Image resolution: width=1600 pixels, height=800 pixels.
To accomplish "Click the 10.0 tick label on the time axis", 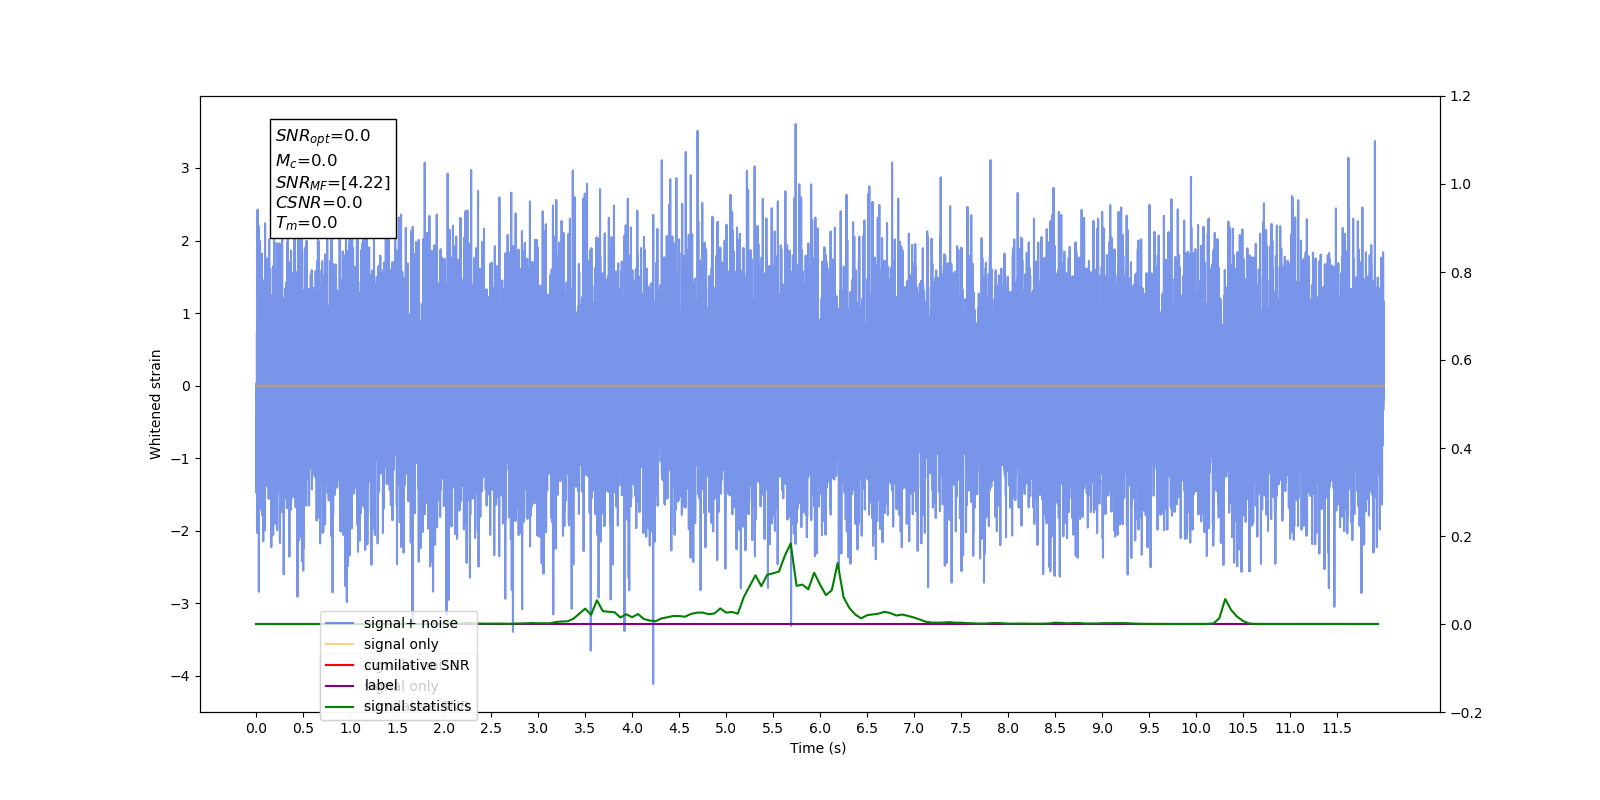I will (x=1196, y=728).
